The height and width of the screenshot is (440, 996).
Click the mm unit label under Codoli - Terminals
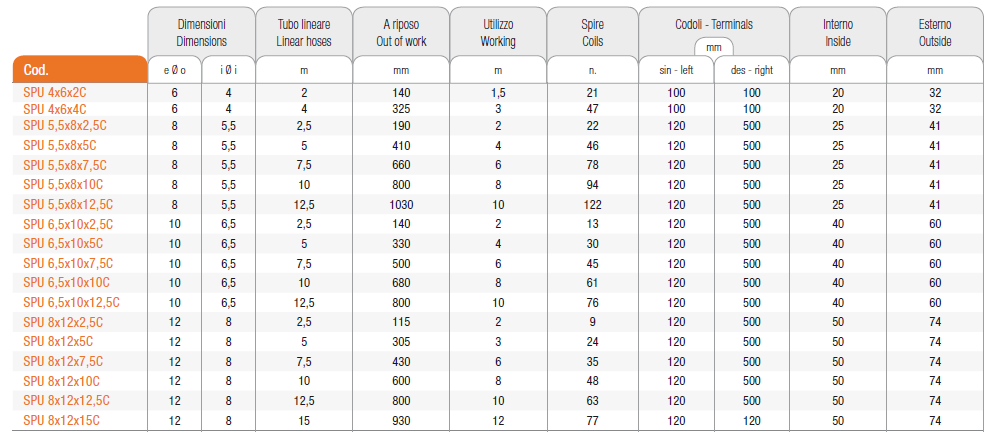(713, 47)
